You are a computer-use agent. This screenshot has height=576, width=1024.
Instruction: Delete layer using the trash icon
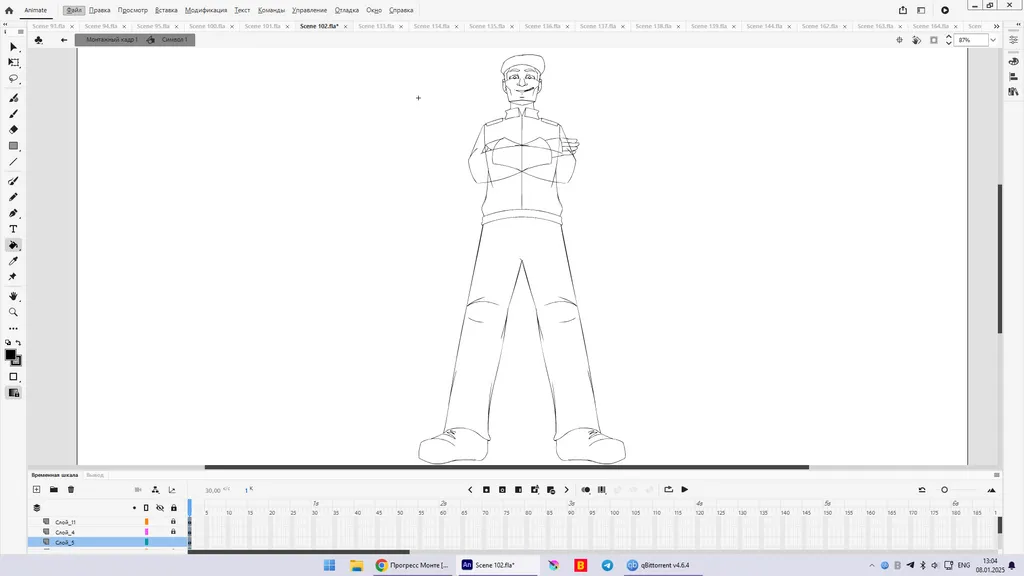tap(71, 490)
